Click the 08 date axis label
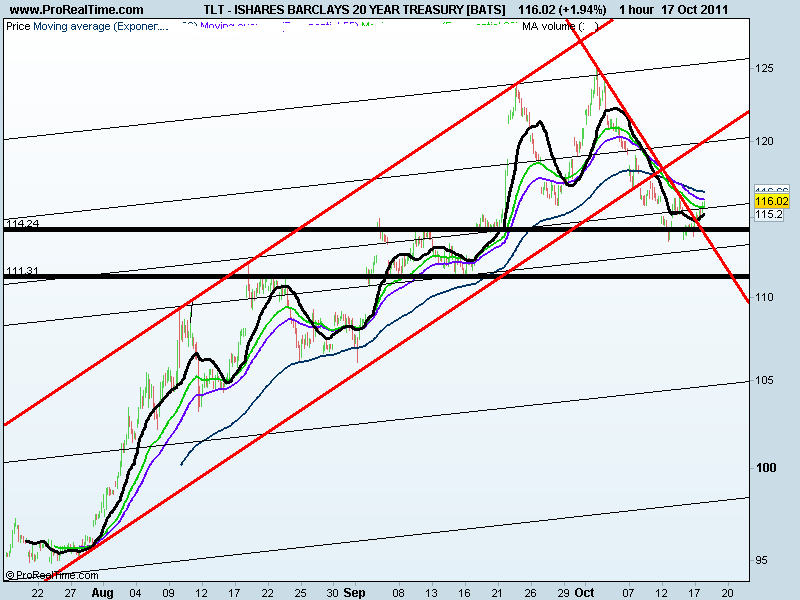 point(398,592)
